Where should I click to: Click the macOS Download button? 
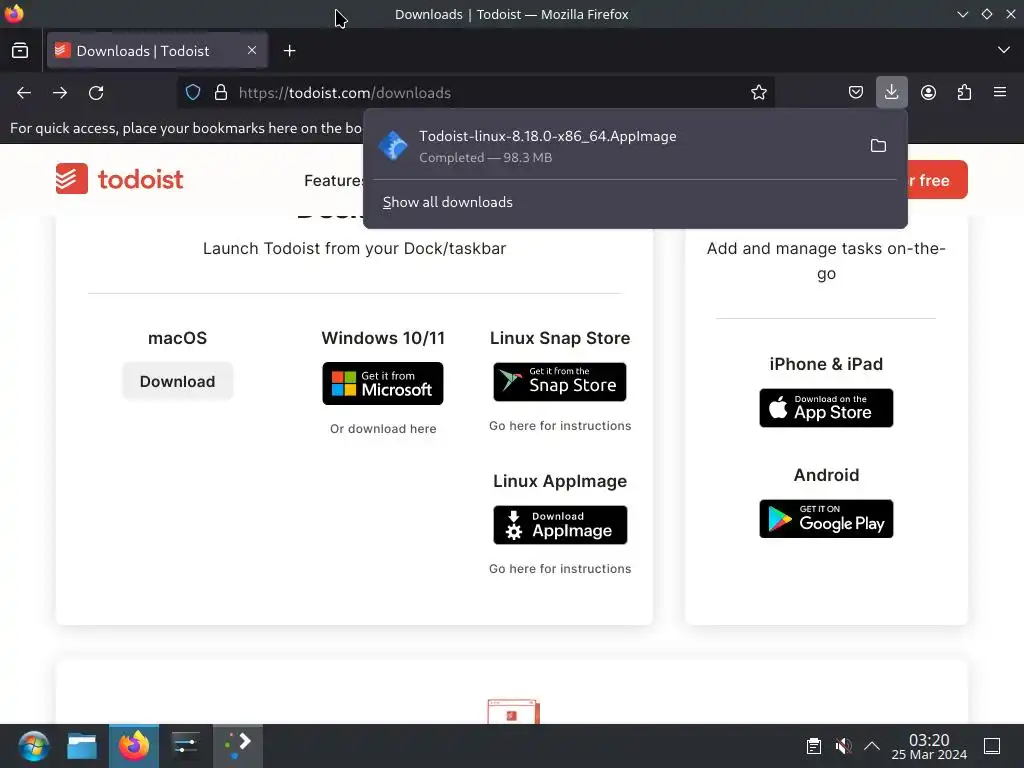177,381
